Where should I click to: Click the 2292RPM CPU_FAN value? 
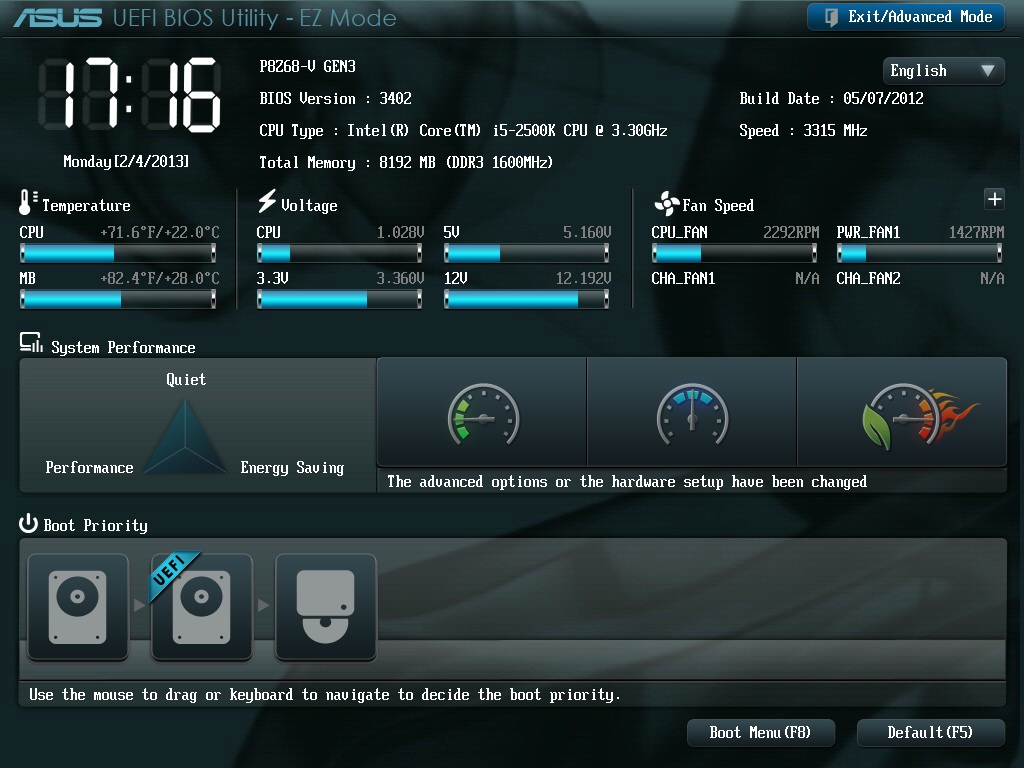pyautogui.click(x=791, y=232)
